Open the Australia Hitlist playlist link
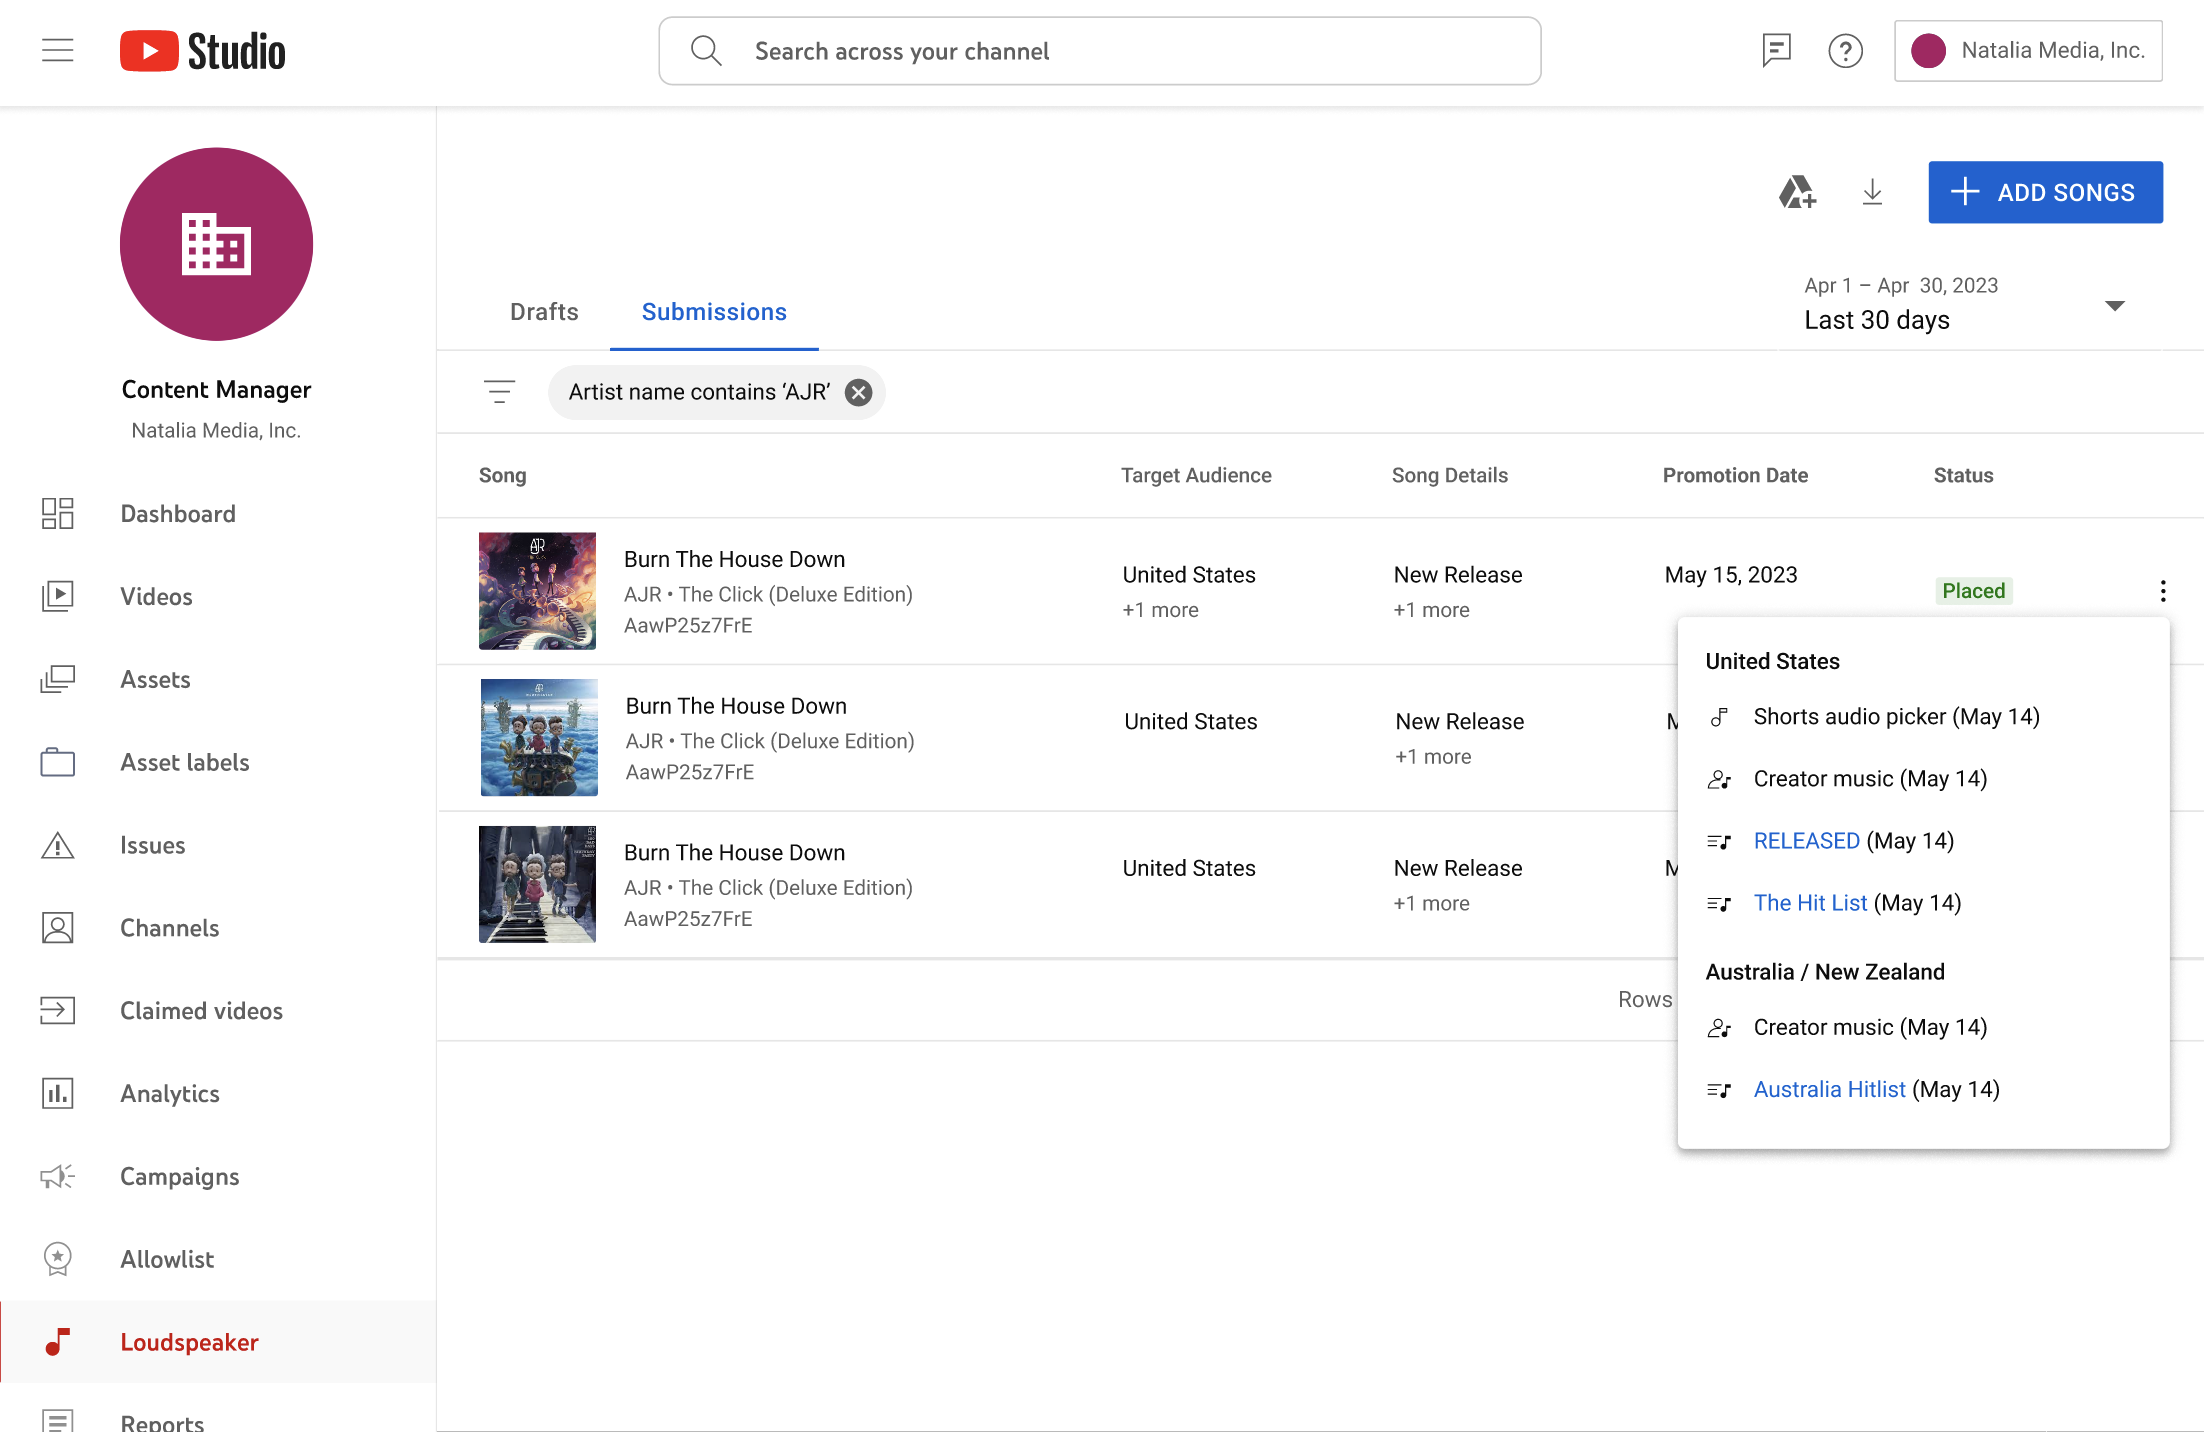The width and height of the screenshot is (2204, 1432). (1829, 1089)
